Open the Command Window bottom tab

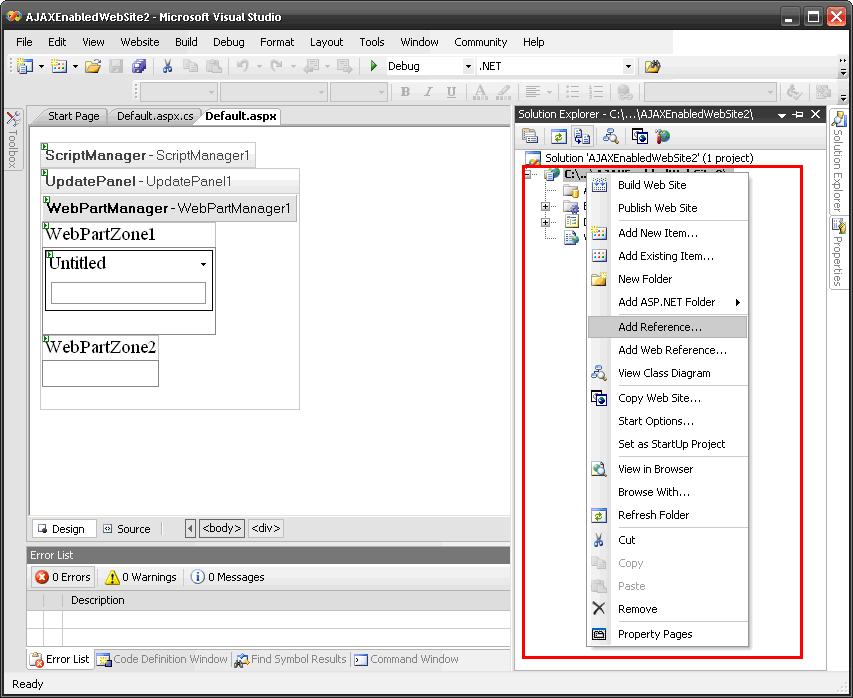tap(406, 659)
